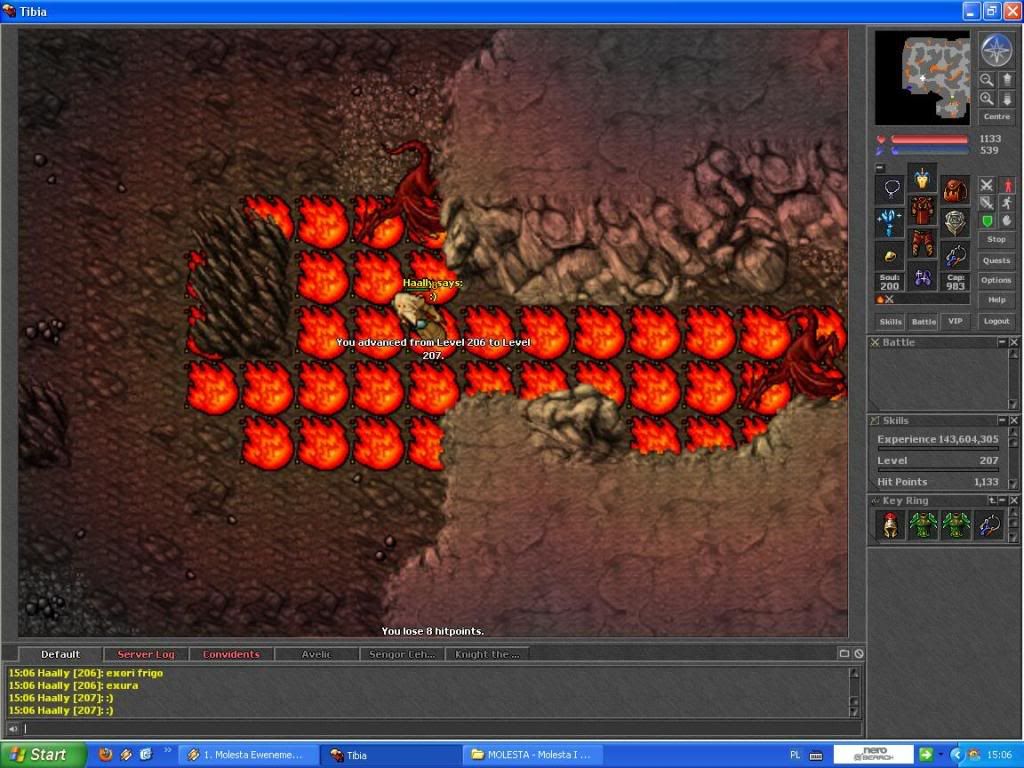Image resolution: width=1024 pixels, height=768 pixels.
Task: Click the second green armor in Key Ring
Action: tap(955, 525)
